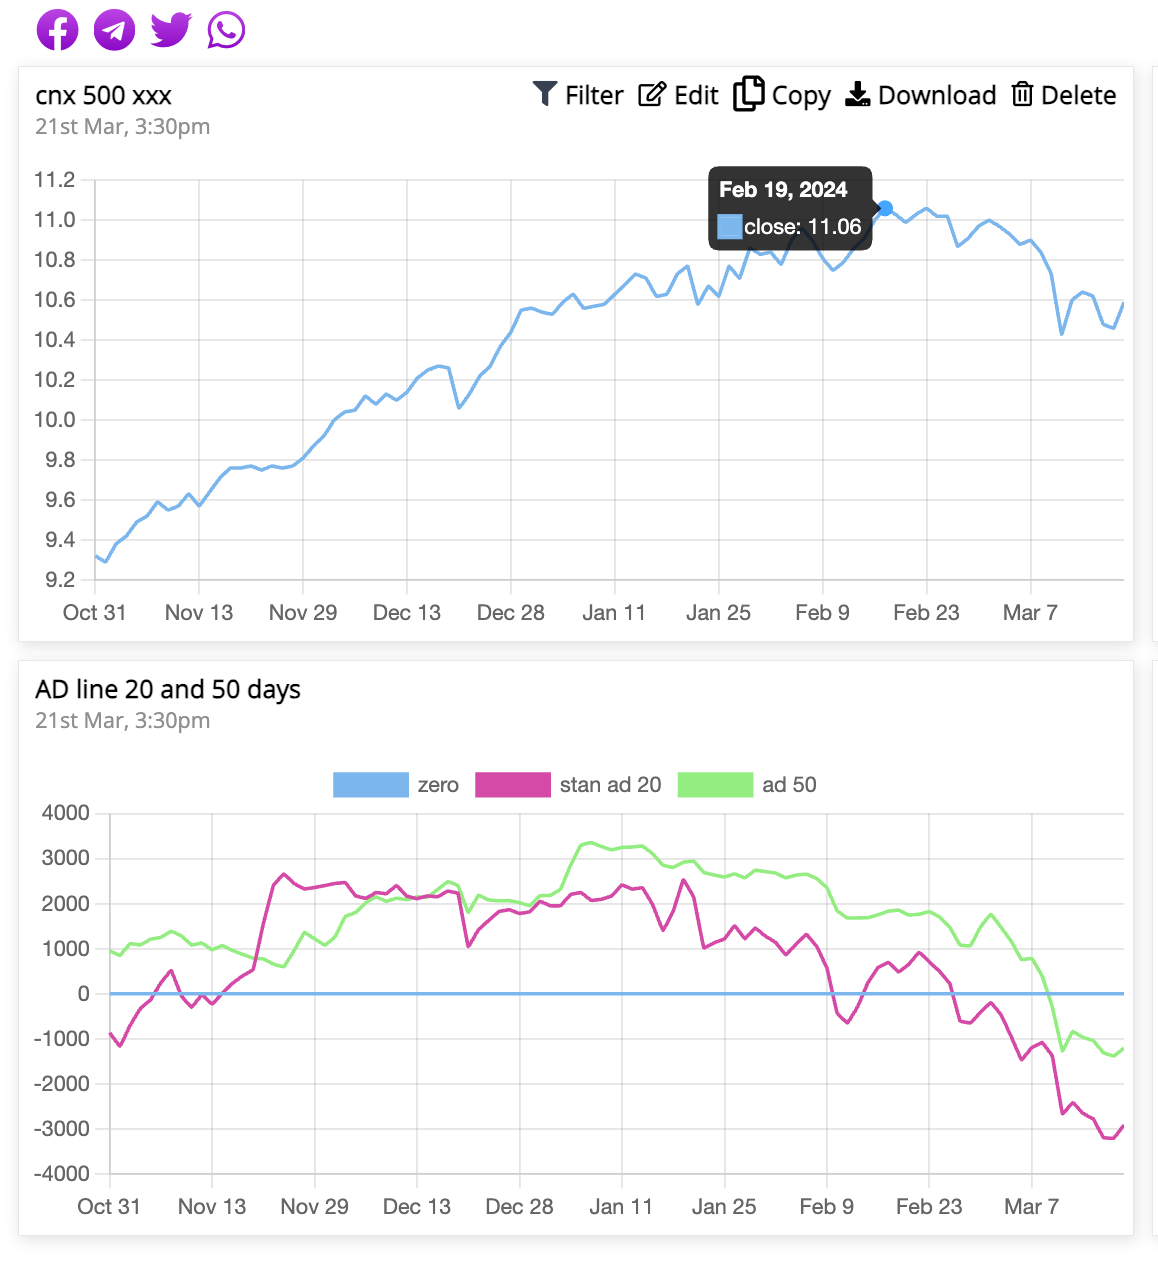Open Facebook sharing via its icon
This screenshot has width=1158, height=1278.
(57, 29)
